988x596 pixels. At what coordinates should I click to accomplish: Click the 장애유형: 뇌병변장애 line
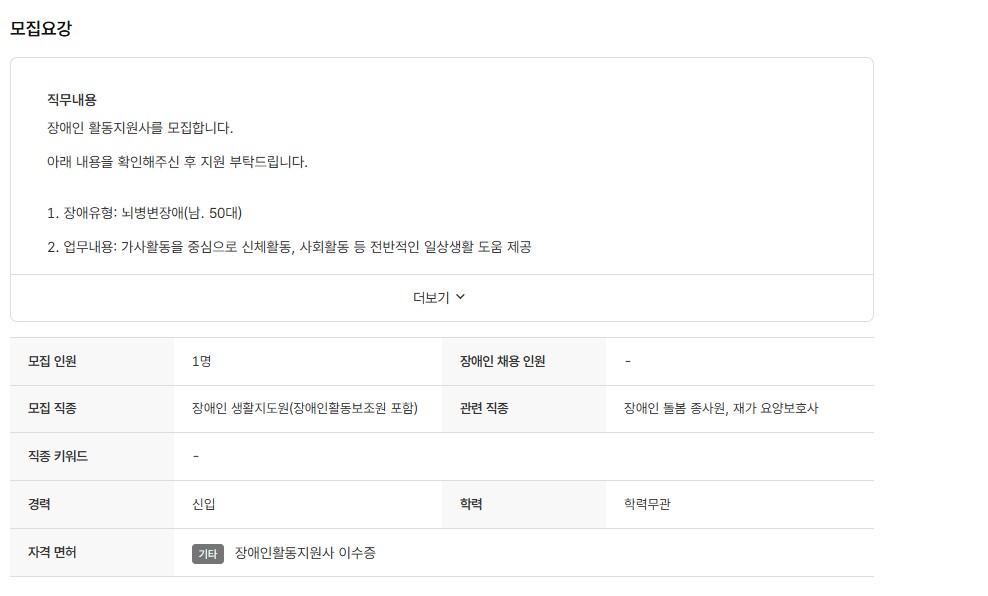click(x=145, y=213)
